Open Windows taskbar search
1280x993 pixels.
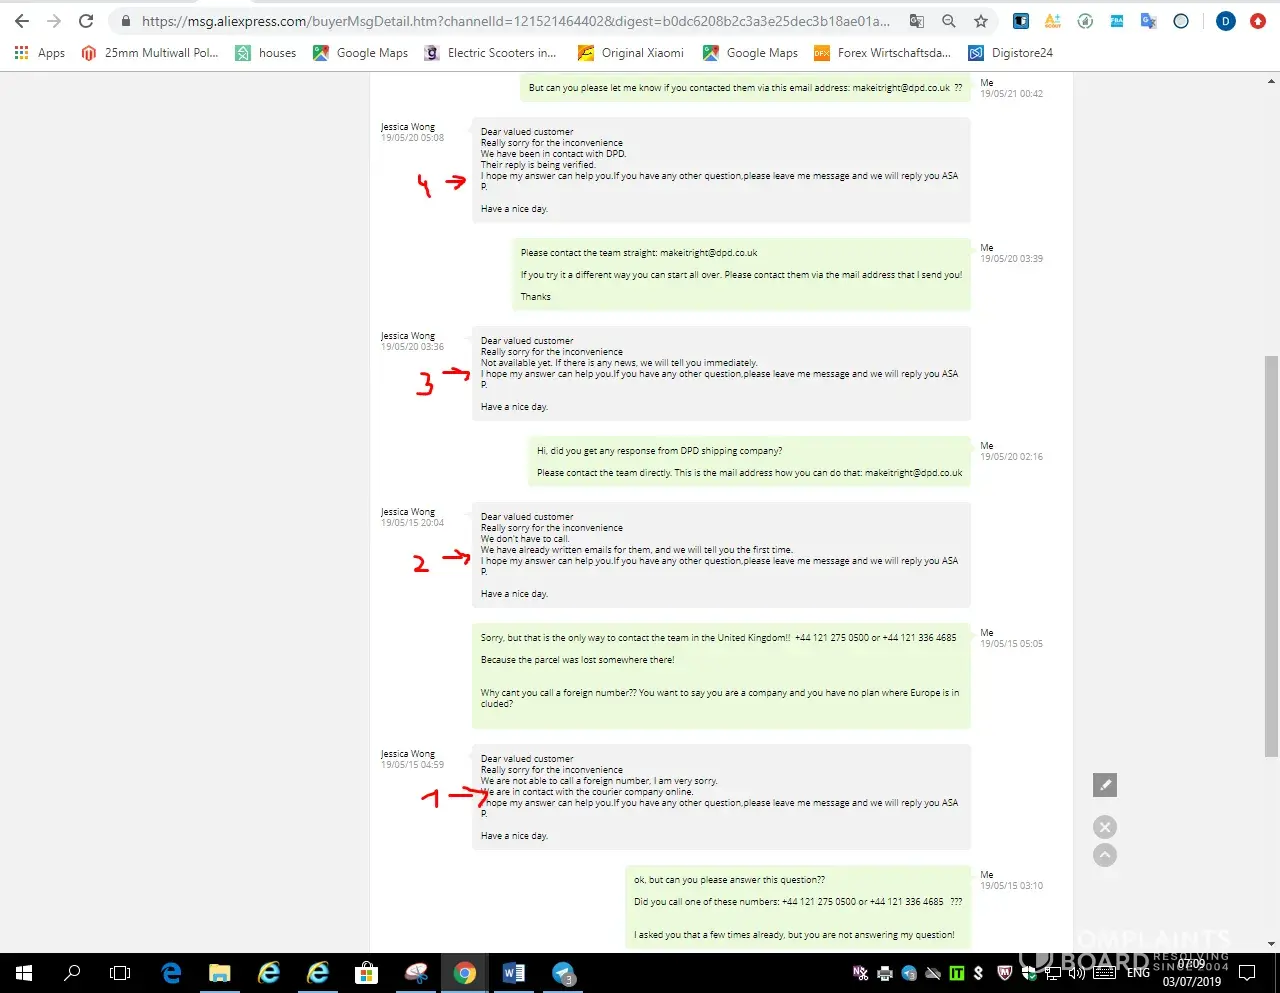coord(72,972)
